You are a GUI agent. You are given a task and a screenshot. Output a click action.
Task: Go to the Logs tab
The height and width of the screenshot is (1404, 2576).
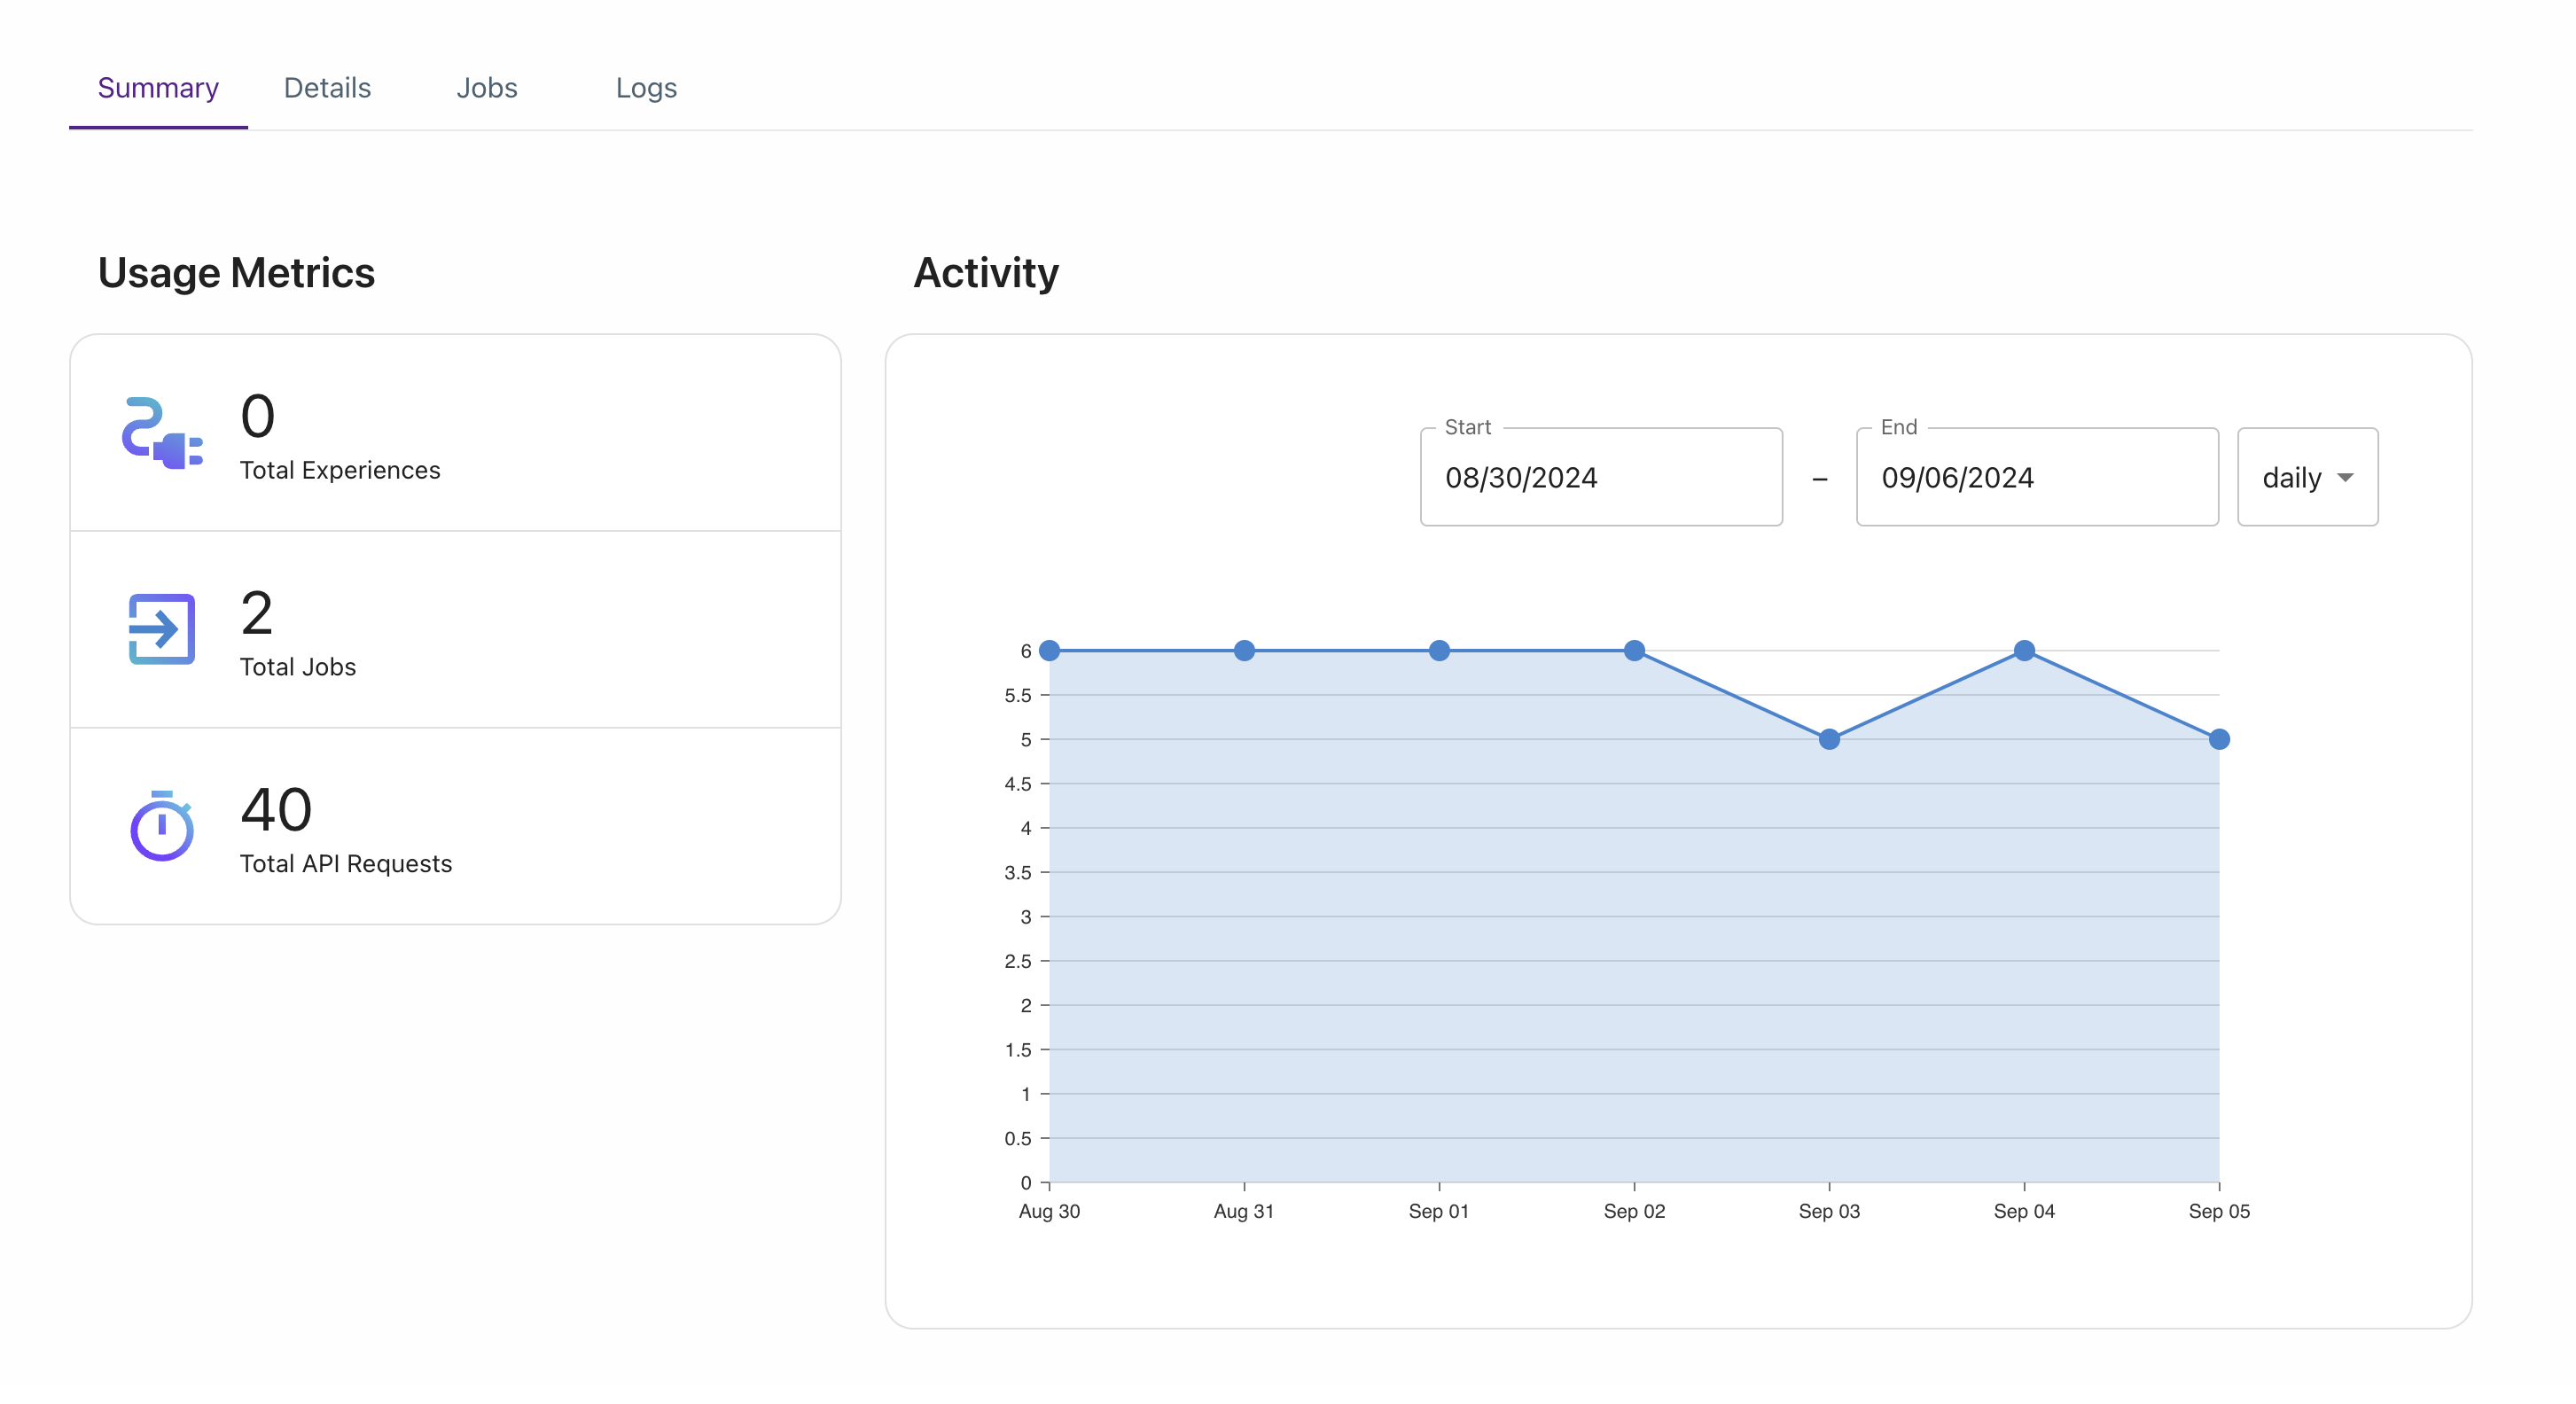646,88
